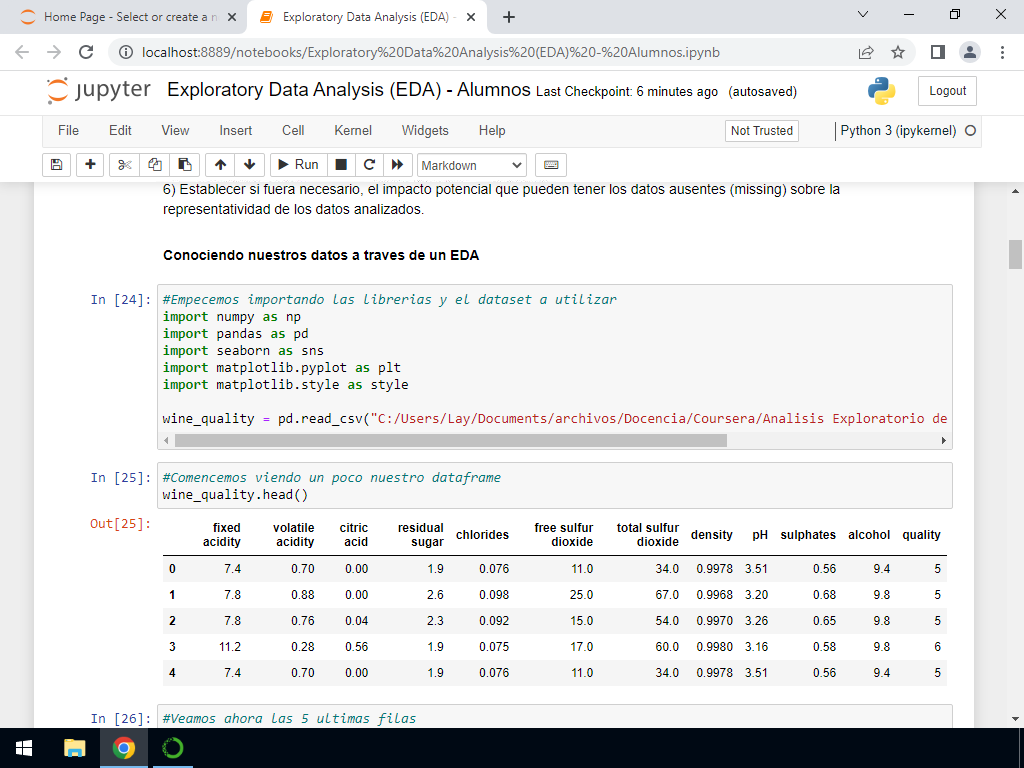Screen dimensions: 1024x768
Task: Click the Run button
Action: point(297,165)
